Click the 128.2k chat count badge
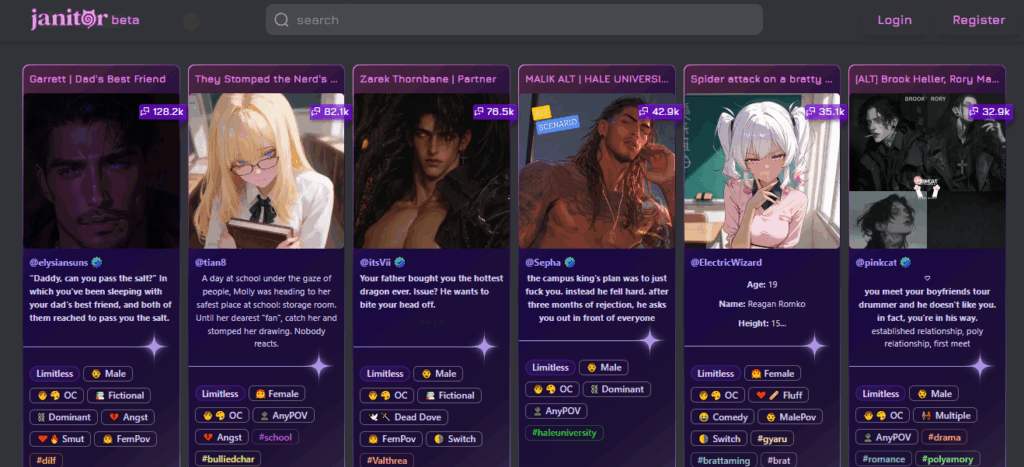The height and width of the screenshot is (467, 1024). point(160,112)
